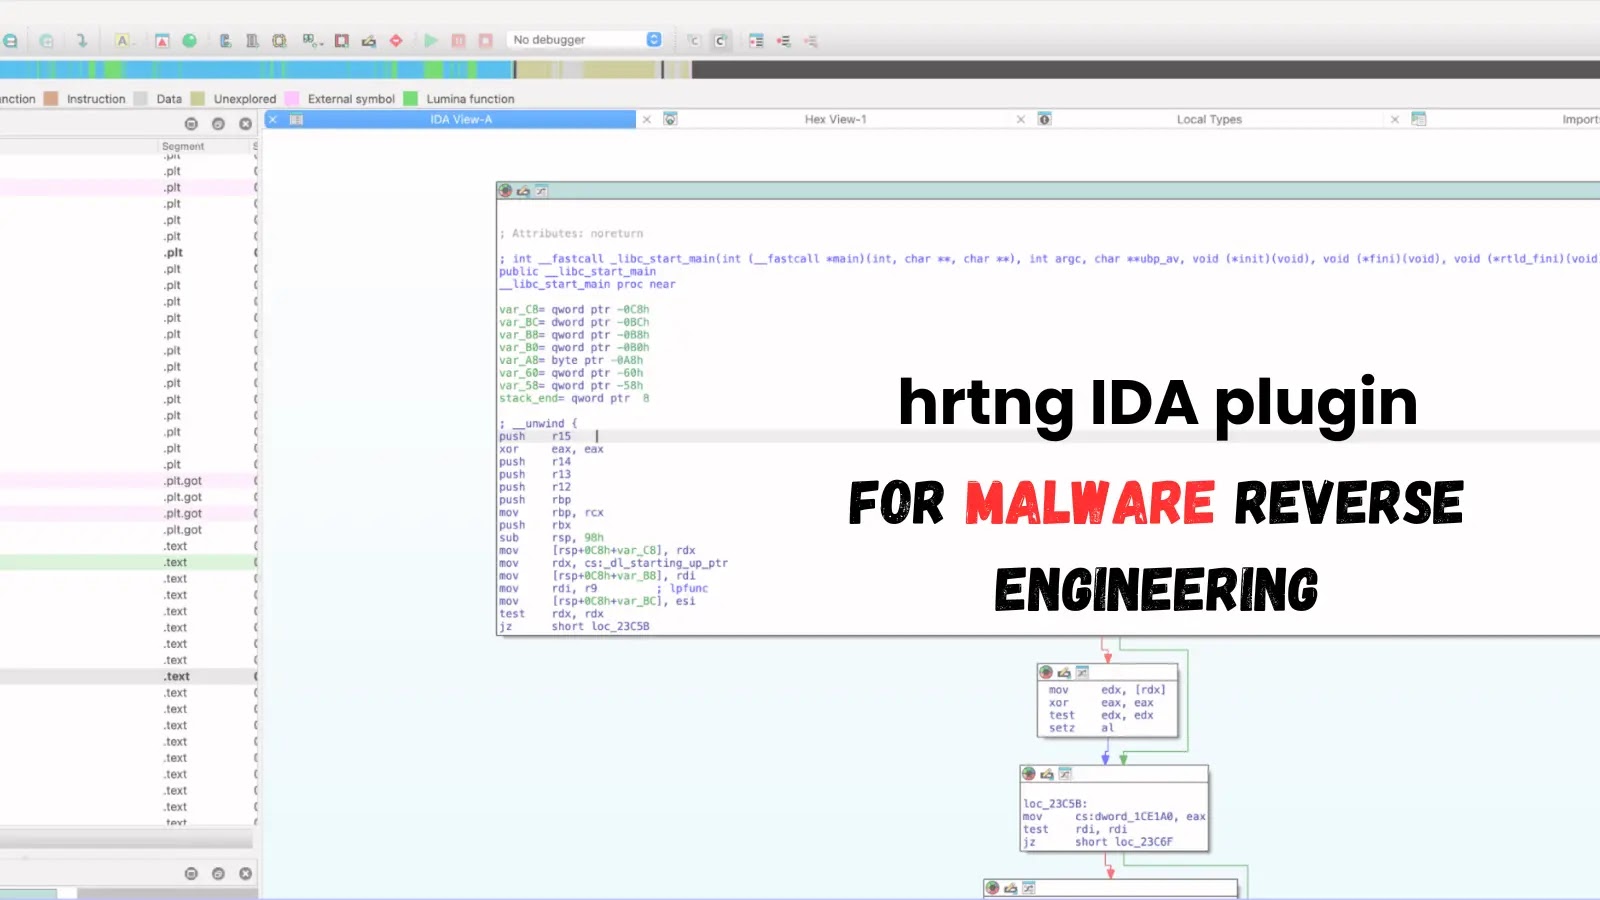This screenshot has height=900, width=1600.
Task: Select the bold .plt segment row
Action: 129,253
